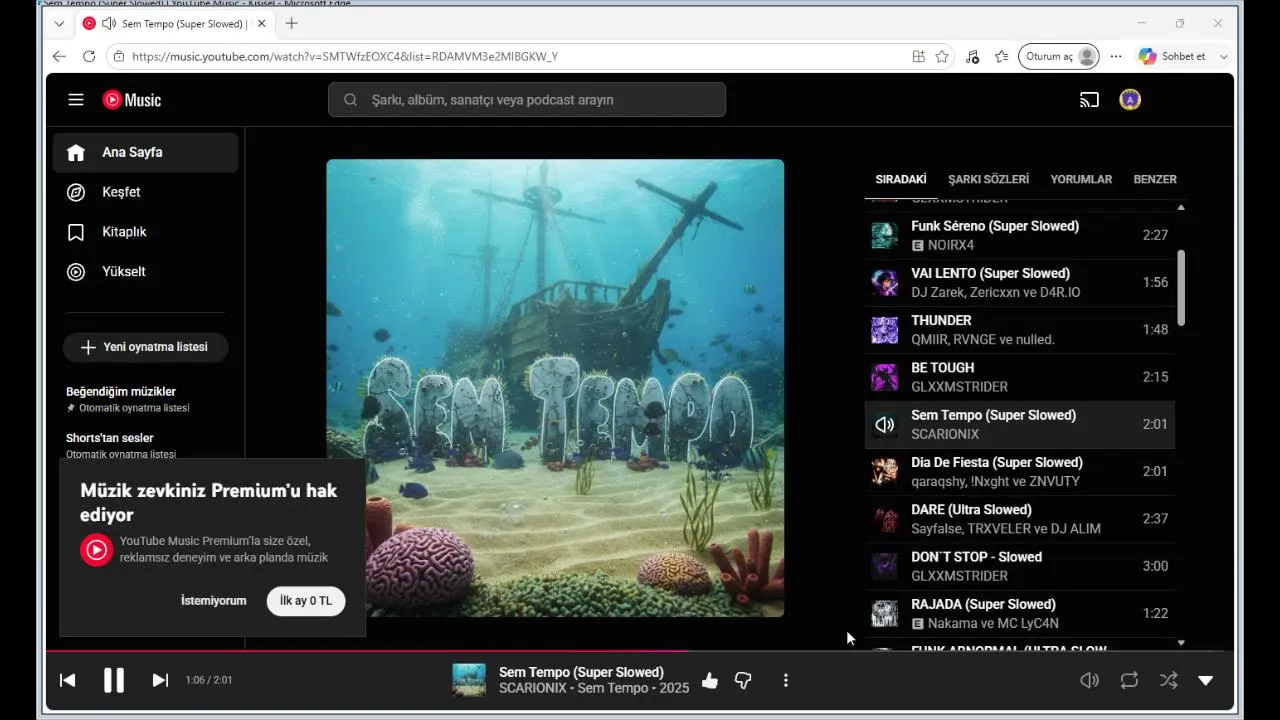The width and height of the screenshot is (1280, 720).
Task: Switch to the SIRADAKİ tab
Action: point(901,179)
